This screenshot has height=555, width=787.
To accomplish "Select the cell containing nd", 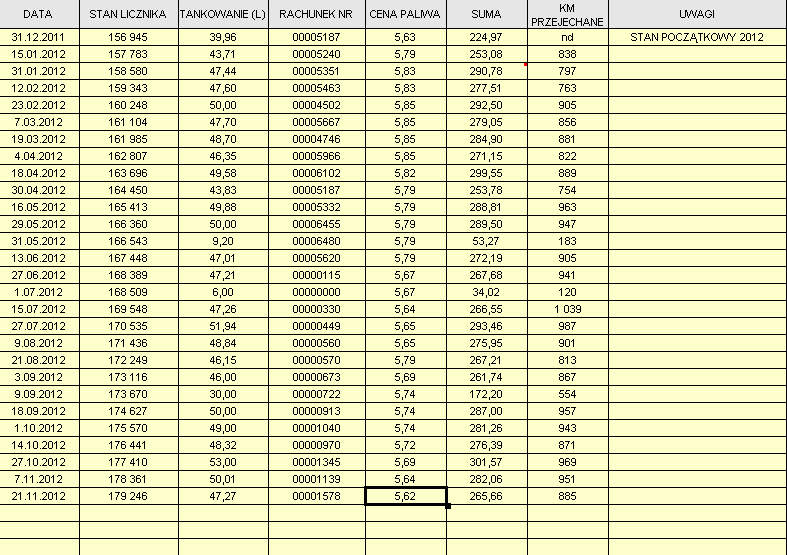I will click(567, 37).
